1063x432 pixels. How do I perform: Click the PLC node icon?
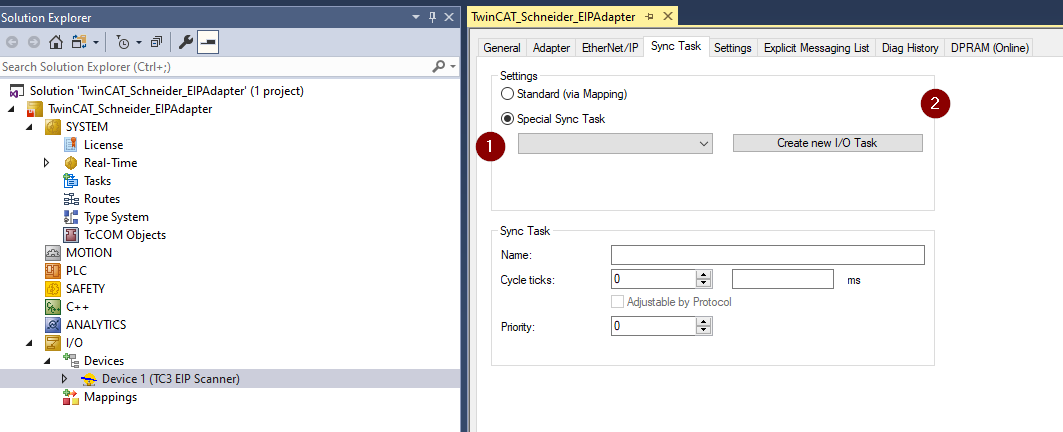pyautogui.click(x=53, y=271)
